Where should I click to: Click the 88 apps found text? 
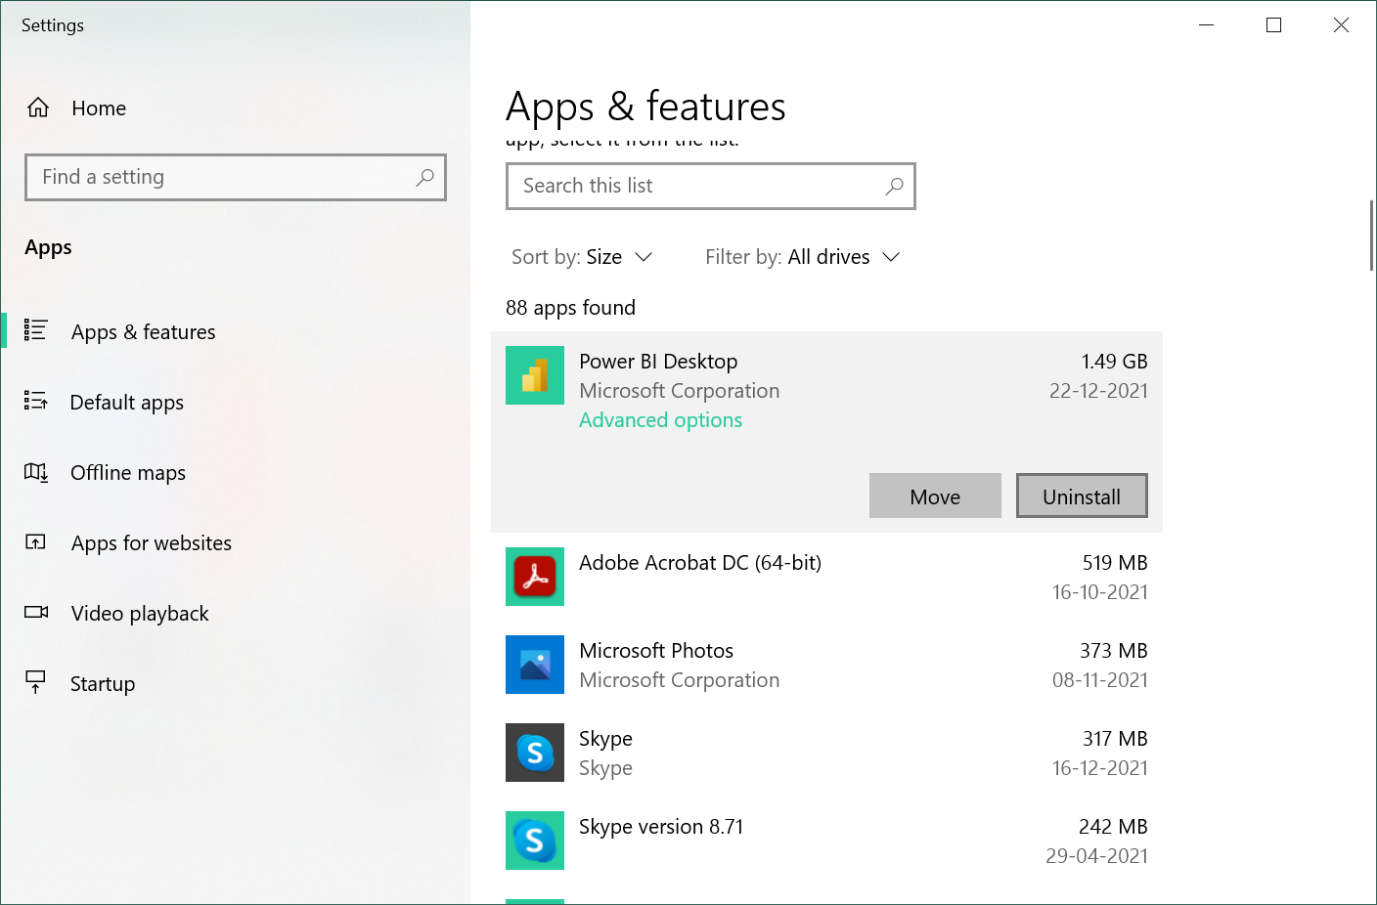[x=571, y=308]
